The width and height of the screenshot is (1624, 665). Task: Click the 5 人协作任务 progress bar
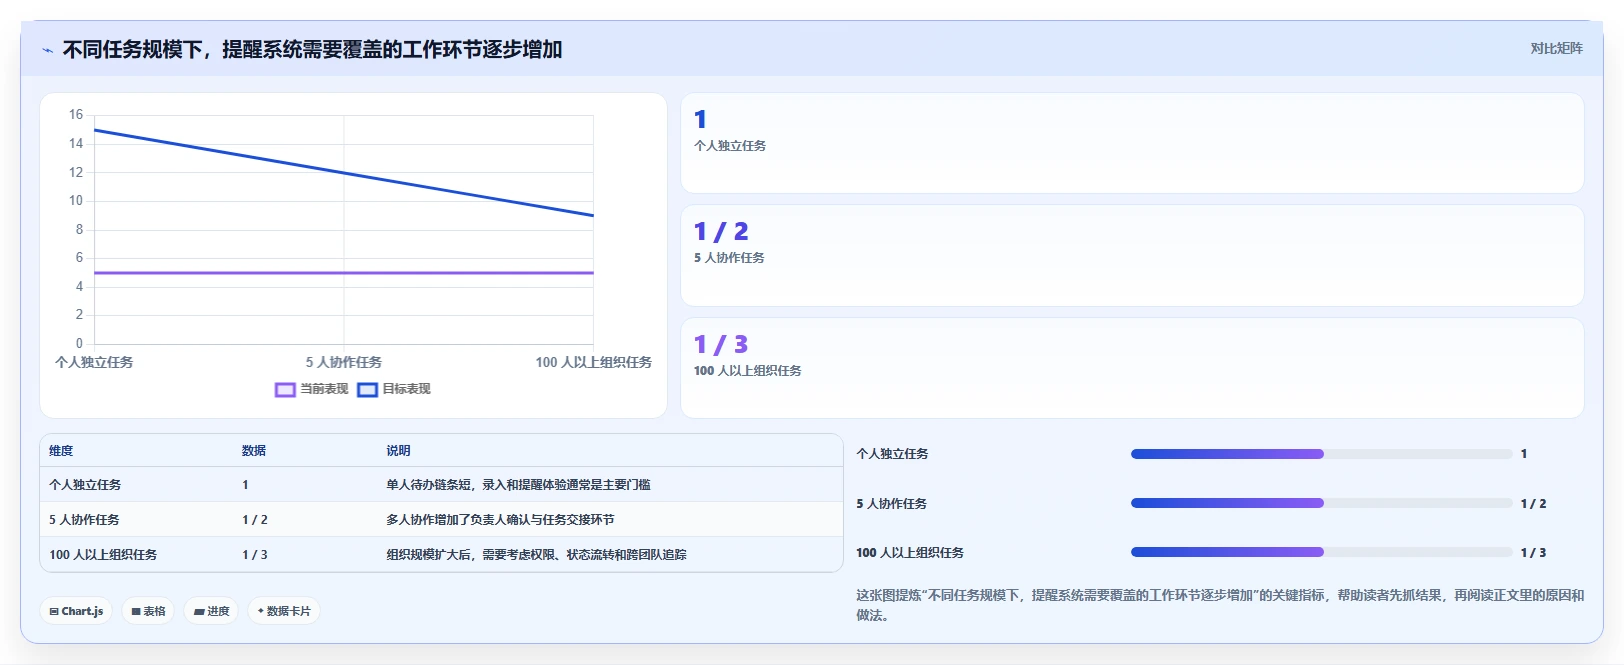tap(1321, 503)
